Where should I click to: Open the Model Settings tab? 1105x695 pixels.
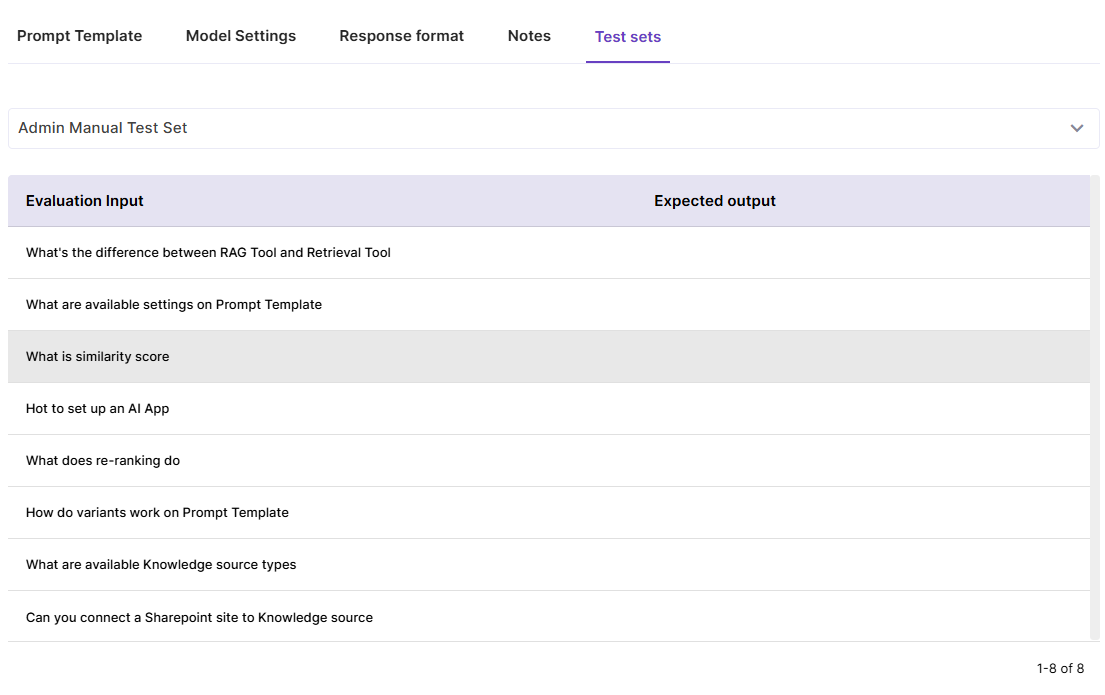coord(241,36)
